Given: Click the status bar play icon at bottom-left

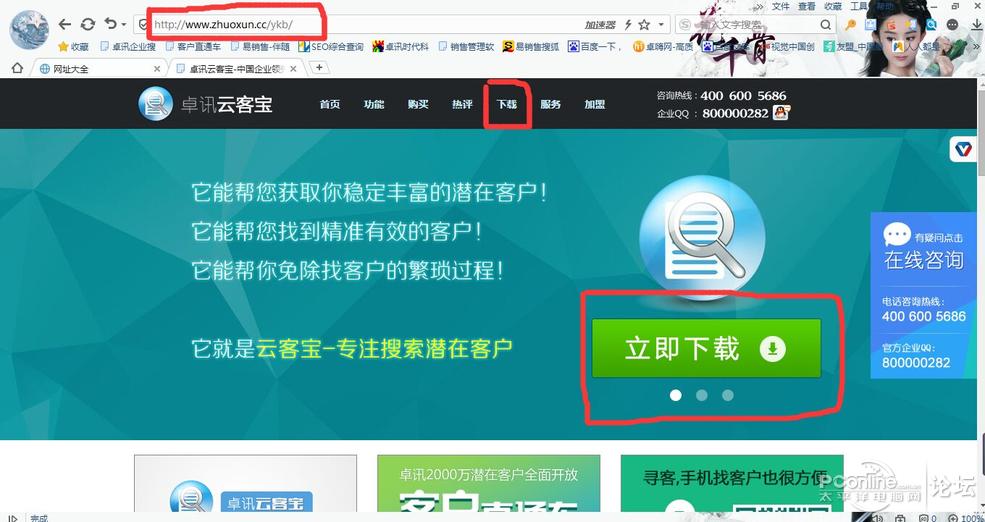Looking at the screenshot, I should pos(12,518).
